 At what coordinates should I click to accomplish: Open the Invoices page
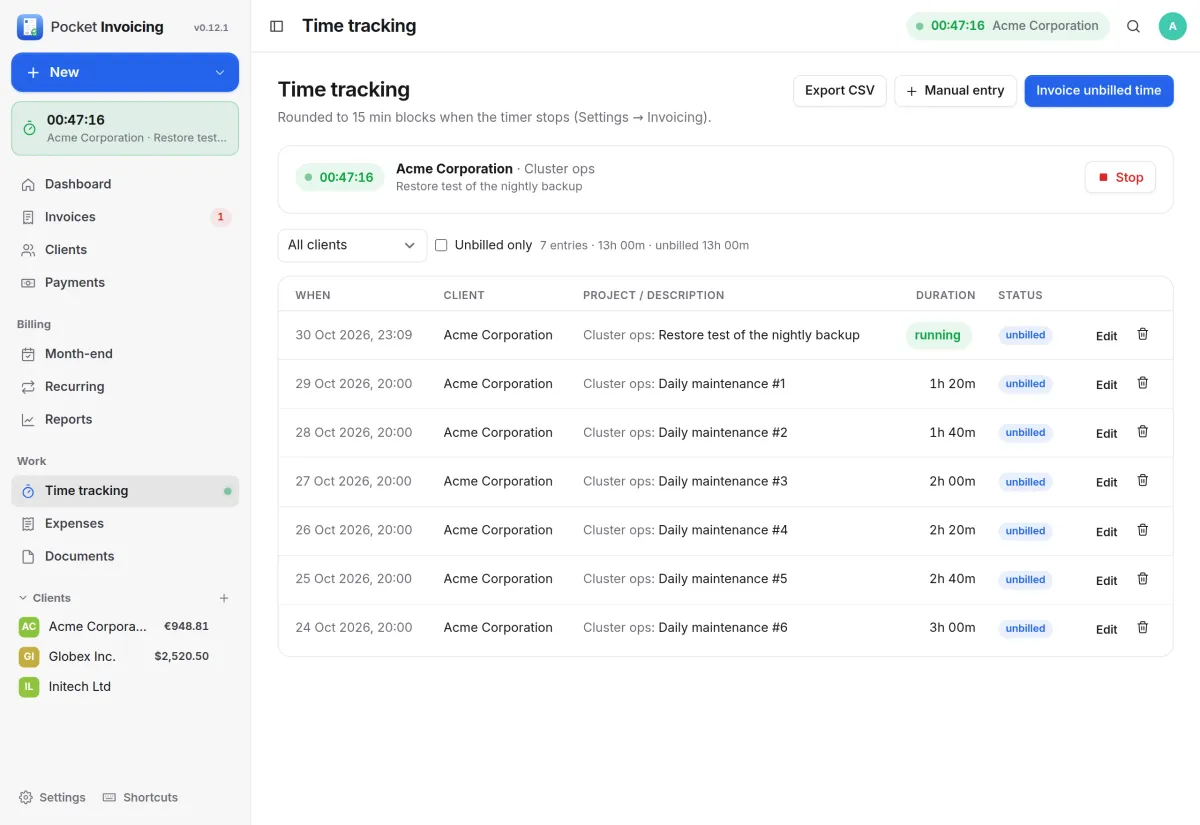point(125,217)
